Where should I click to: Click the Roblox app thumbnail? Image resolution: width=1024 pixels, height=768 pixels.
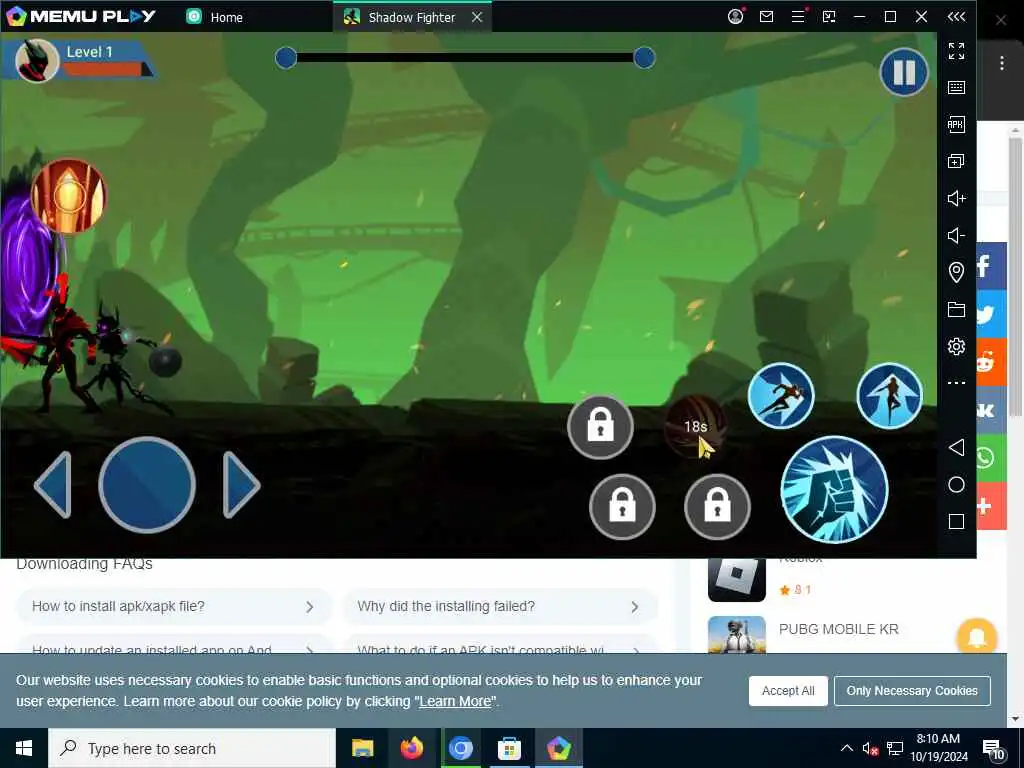pos(737,579)
